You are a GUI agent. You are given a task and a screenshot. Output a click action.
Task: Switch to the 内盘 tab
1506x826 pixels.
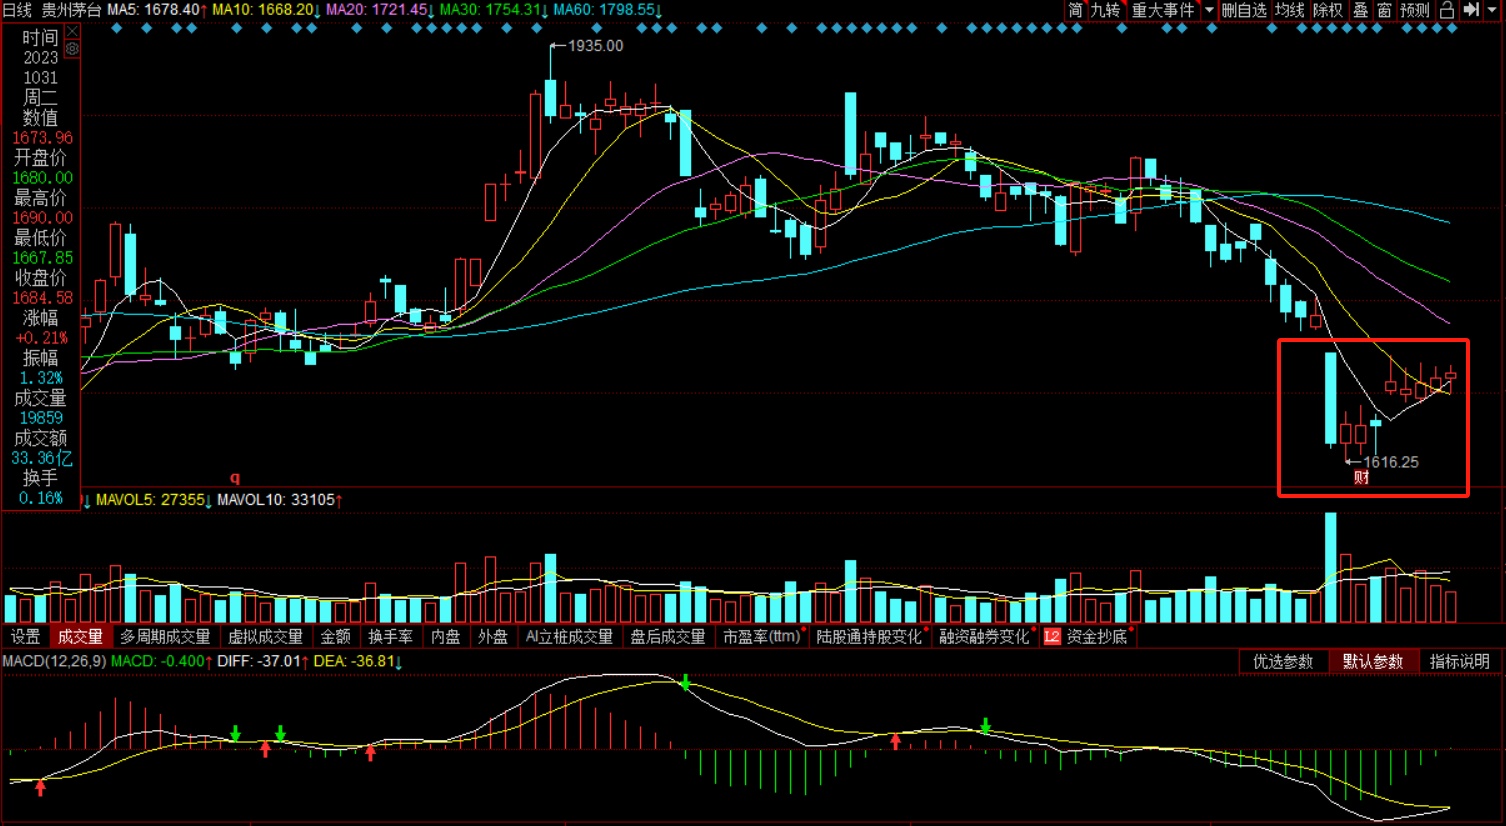pyautogui.click(x=445, y=637)
